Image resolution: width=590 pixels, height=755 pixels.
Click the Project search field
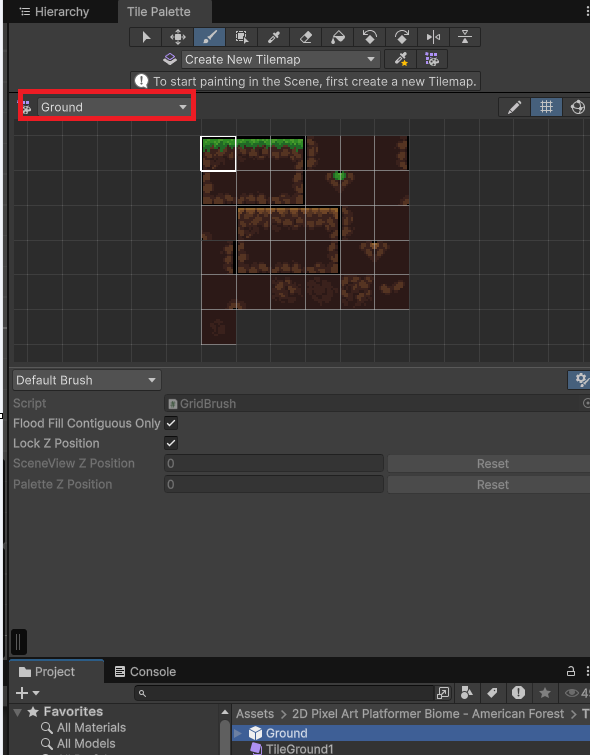(284, 693)
